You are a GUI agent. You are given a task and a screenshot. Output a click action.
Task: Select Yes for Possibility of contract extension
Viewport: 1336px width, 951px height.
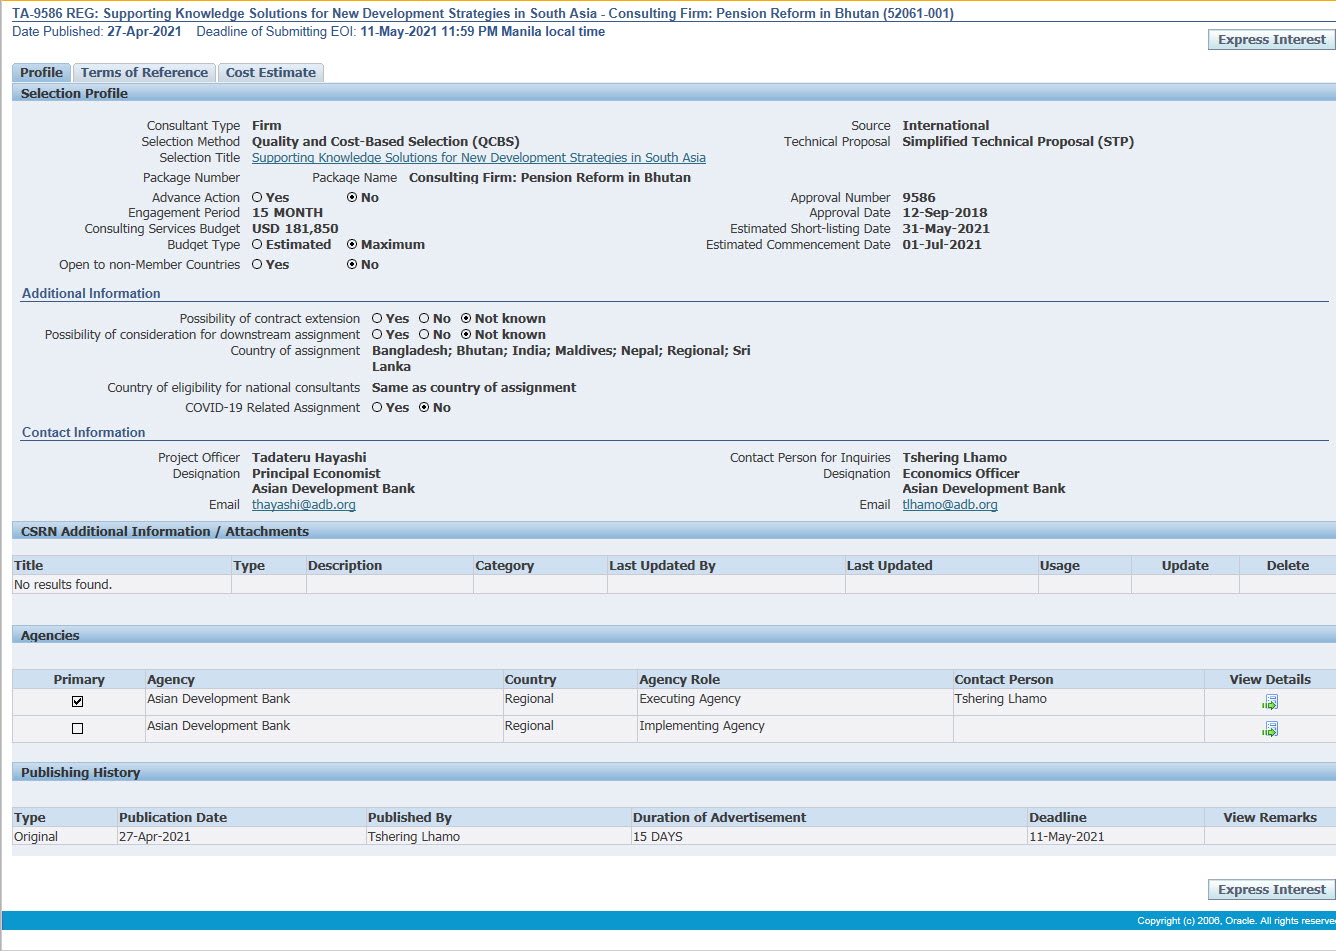(377, 318)
